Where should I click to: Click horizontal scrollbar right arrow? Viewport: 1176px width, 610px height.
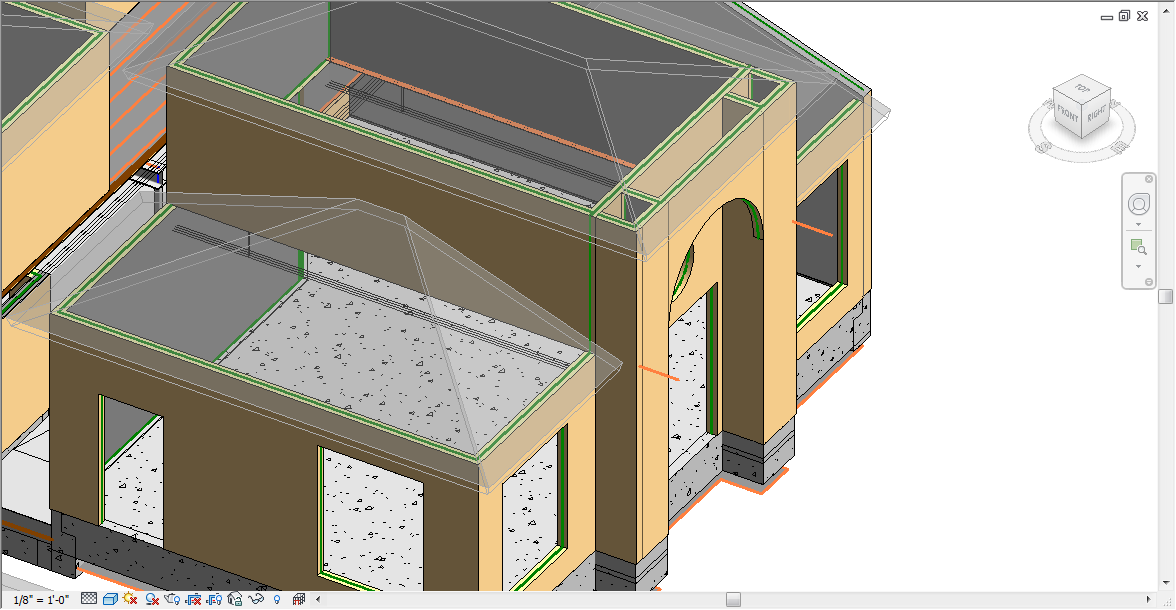(x=1149, y=599)
